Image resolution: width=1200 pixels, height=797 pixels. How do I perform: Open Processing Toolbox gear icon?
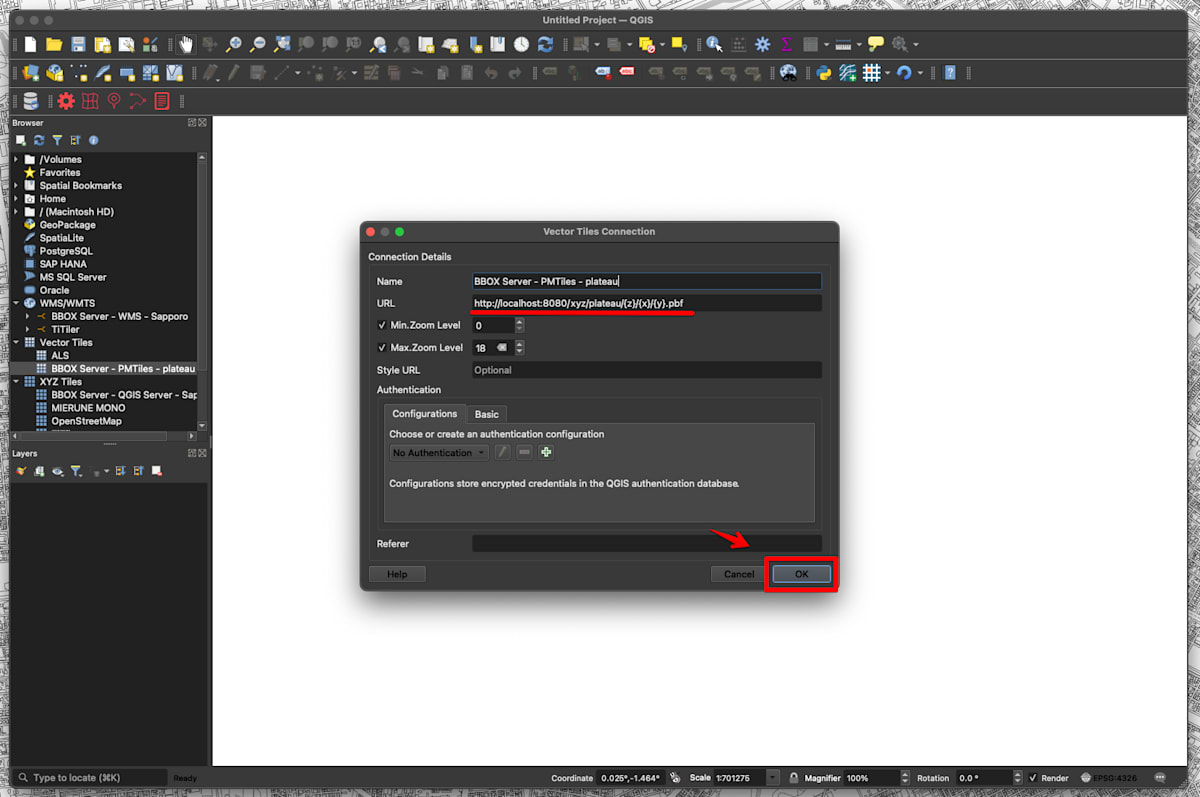pos(763,45)
